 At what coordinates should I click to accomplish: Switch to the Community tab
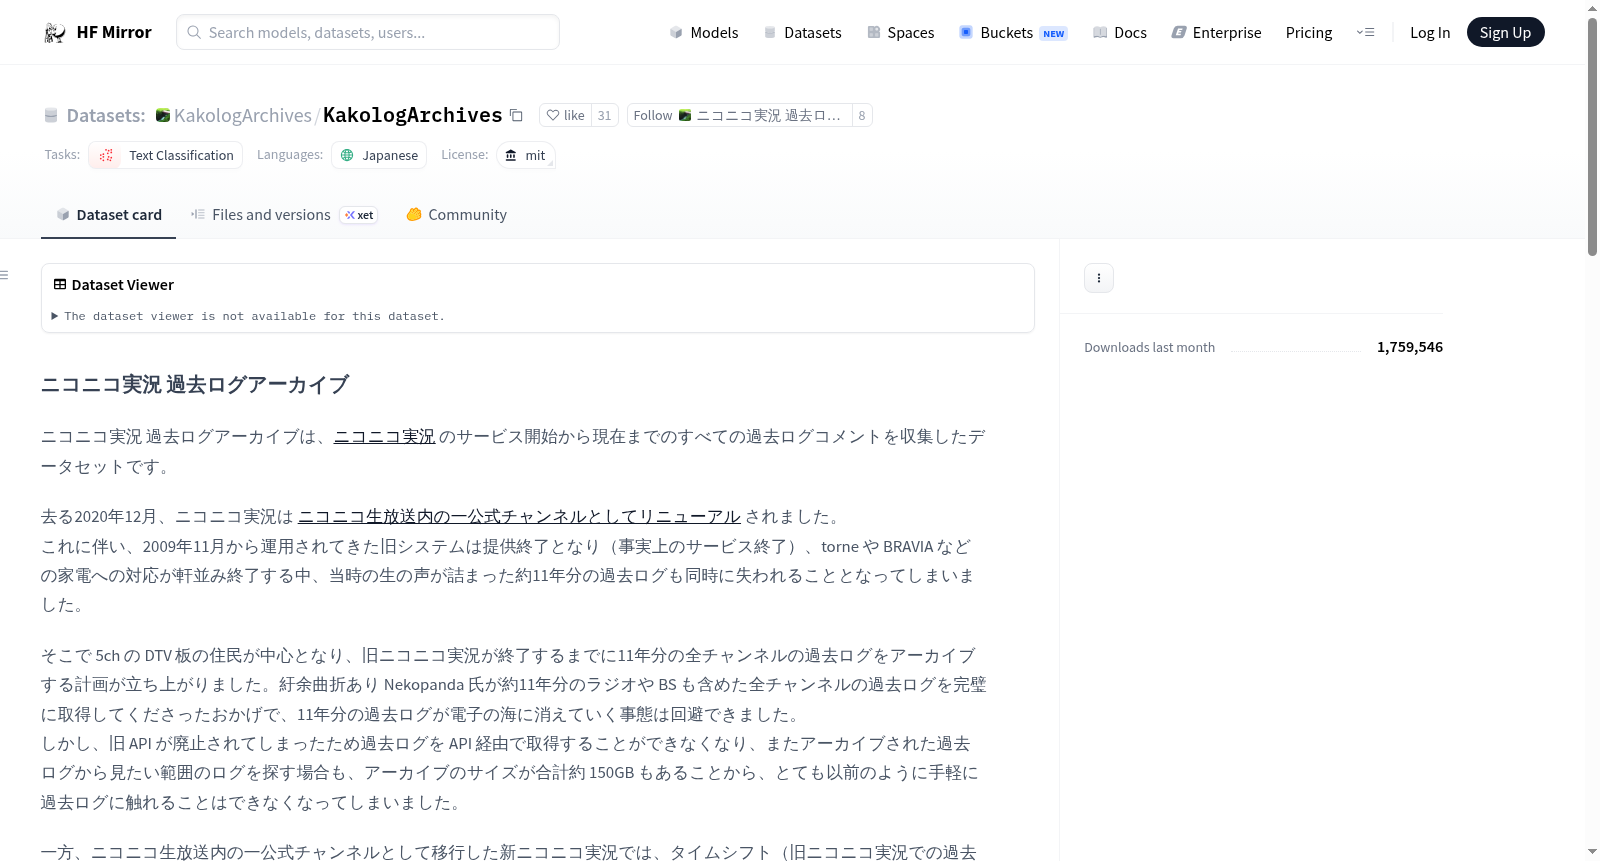456,215
